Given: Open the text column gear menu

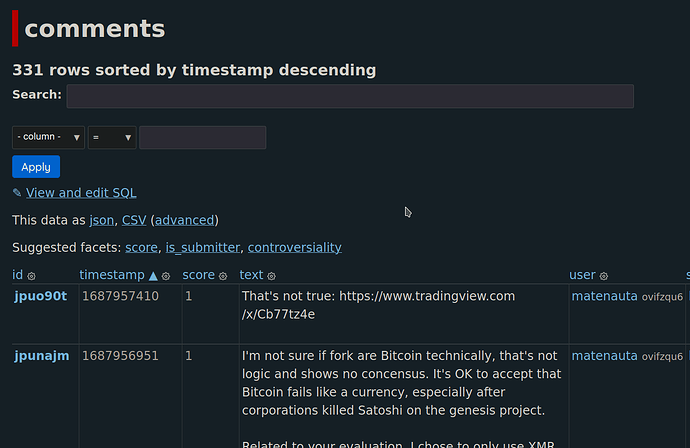Looking at the screenshot, I should pyautogui.click(x=271, y=275).
